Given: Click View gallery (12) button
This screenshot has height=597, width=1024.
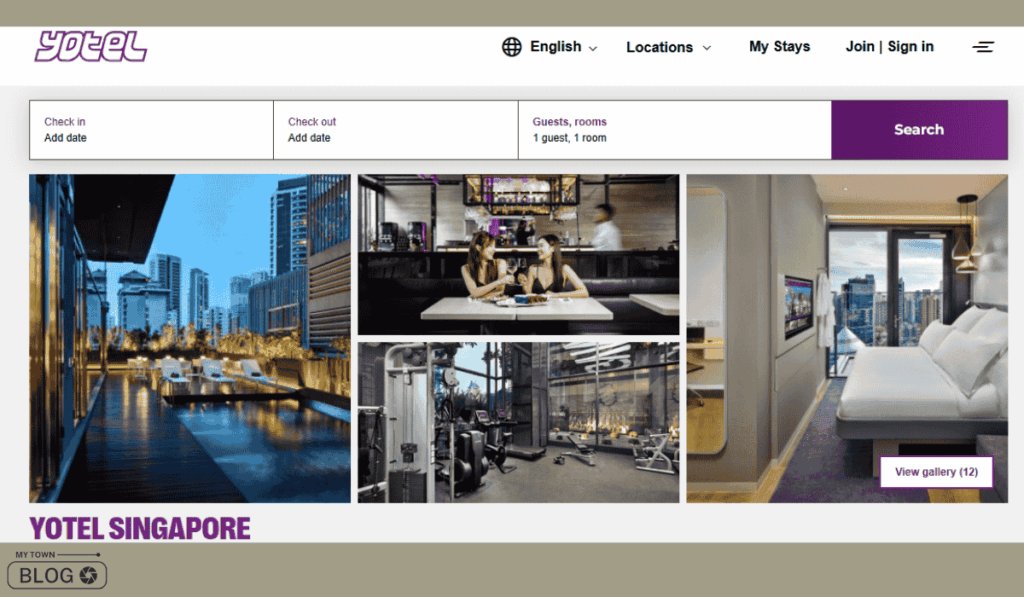Looking at the screenshot, I should click(x=936, y=472).
